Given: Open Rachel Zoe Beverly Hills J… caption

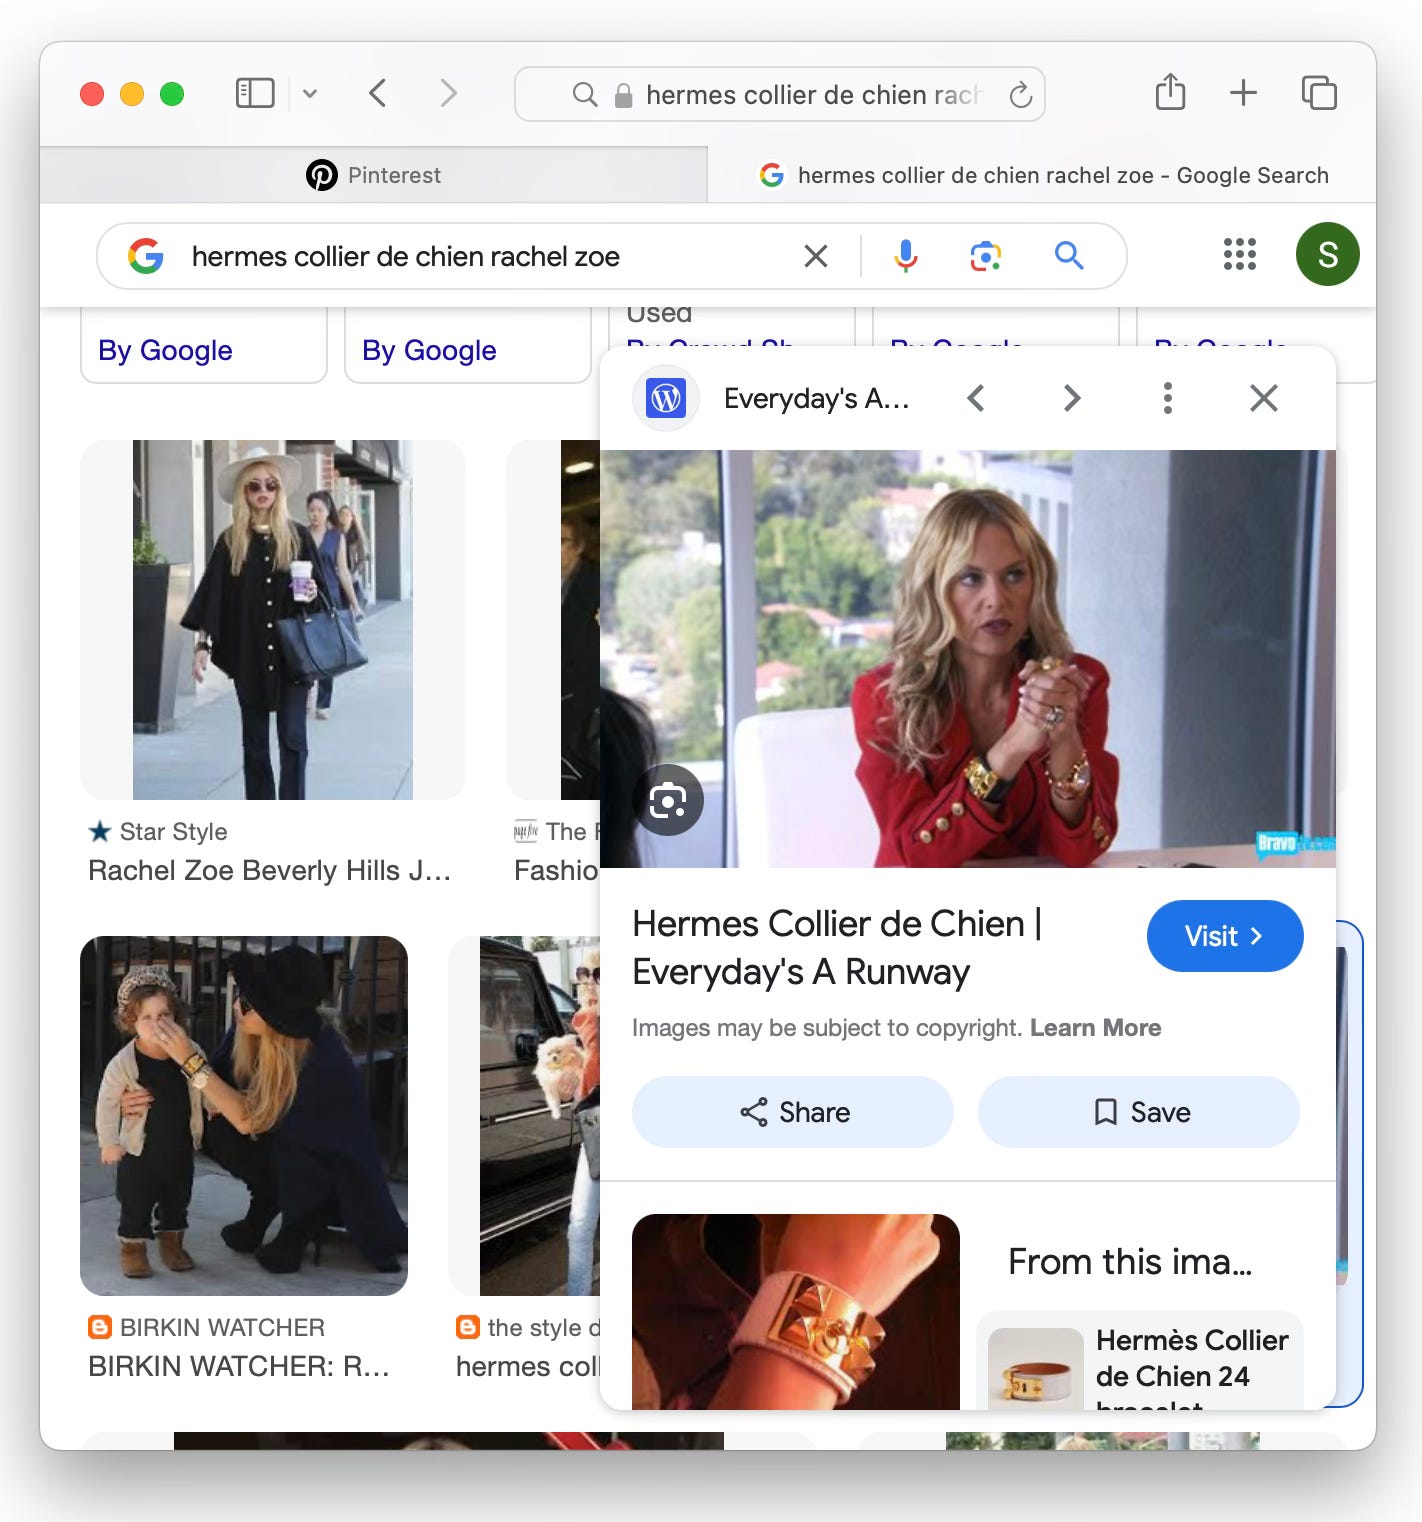Looking at the screenshot, I should coord(270,870).
